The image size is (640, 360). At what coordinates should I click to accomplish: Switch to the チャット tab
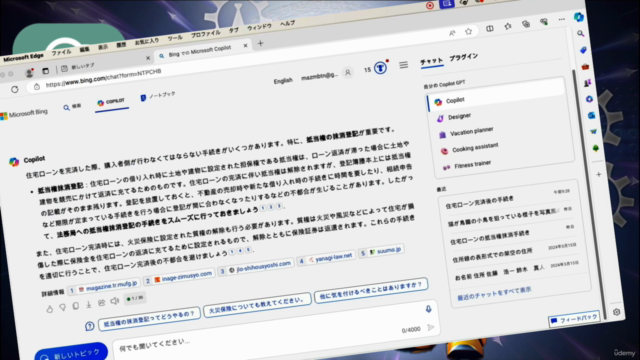432,61
